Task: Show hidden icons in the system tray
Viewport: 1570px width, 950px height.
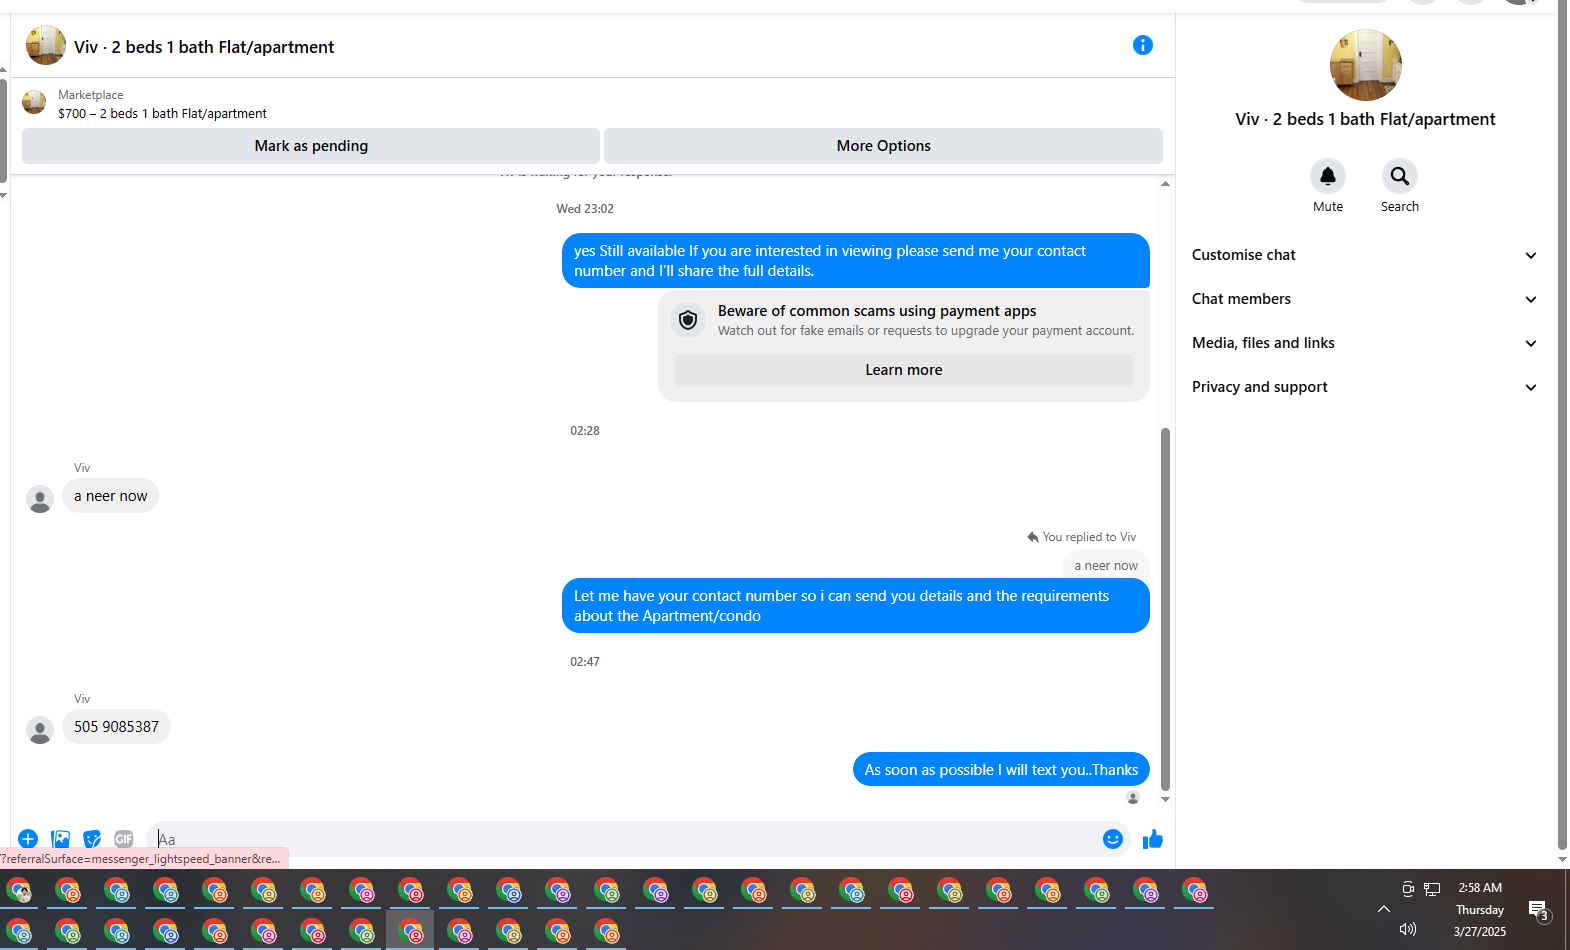Action: click(1384, 909)
